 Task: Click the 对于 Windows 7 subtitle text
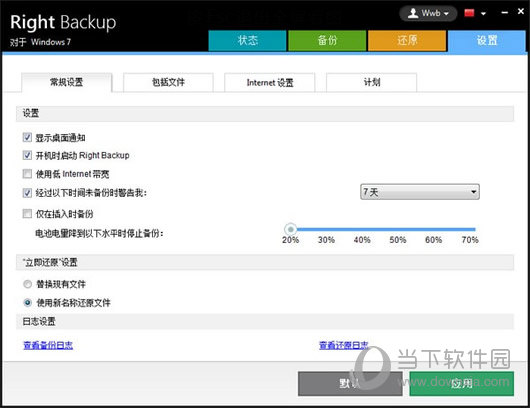tap(41, 42)
